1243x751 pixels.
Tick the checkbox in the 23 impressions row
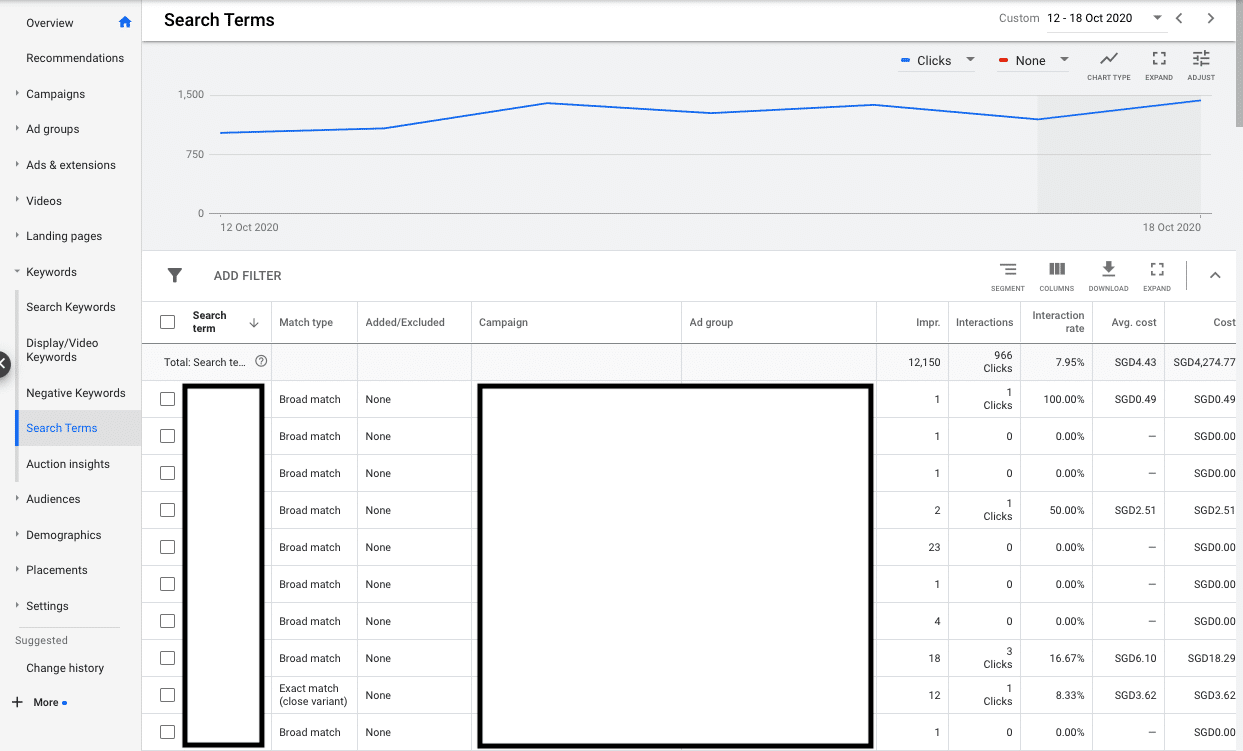click(x=168, y=547)
